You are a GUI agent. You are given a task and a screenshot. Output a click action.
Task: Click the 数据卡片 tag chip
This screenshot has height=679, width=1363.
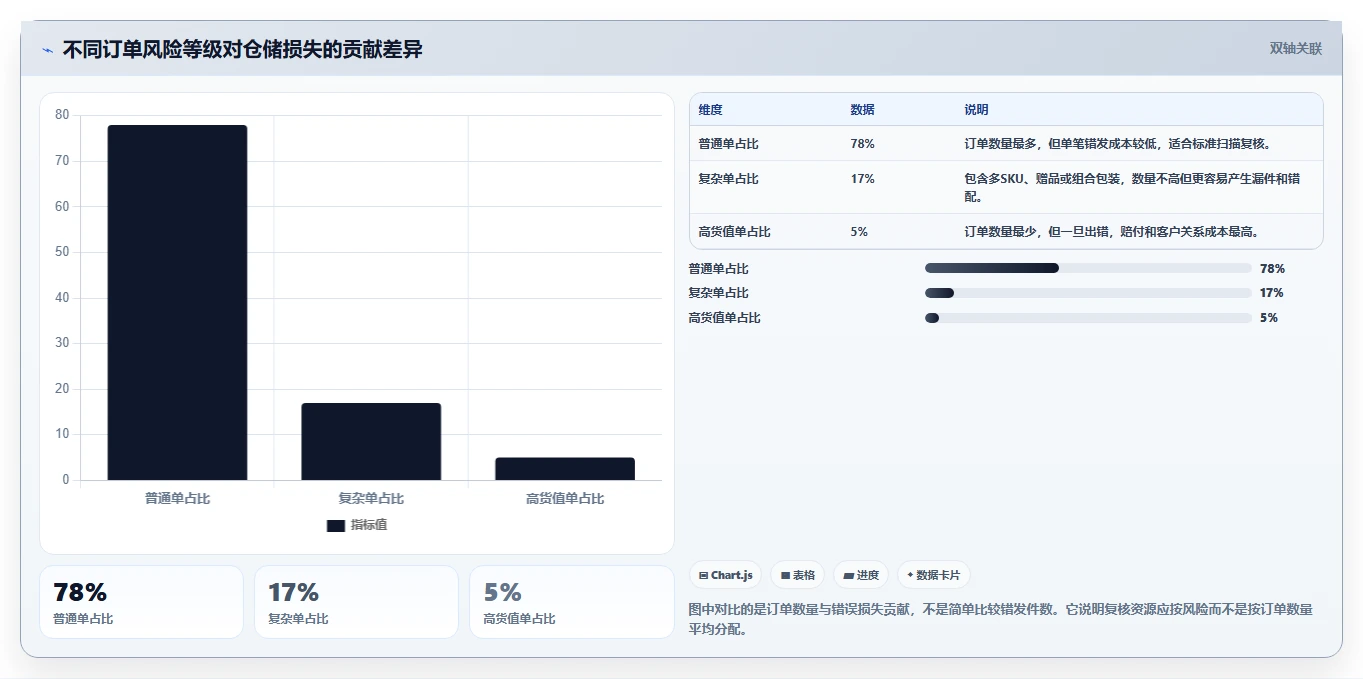coord(933,575)
